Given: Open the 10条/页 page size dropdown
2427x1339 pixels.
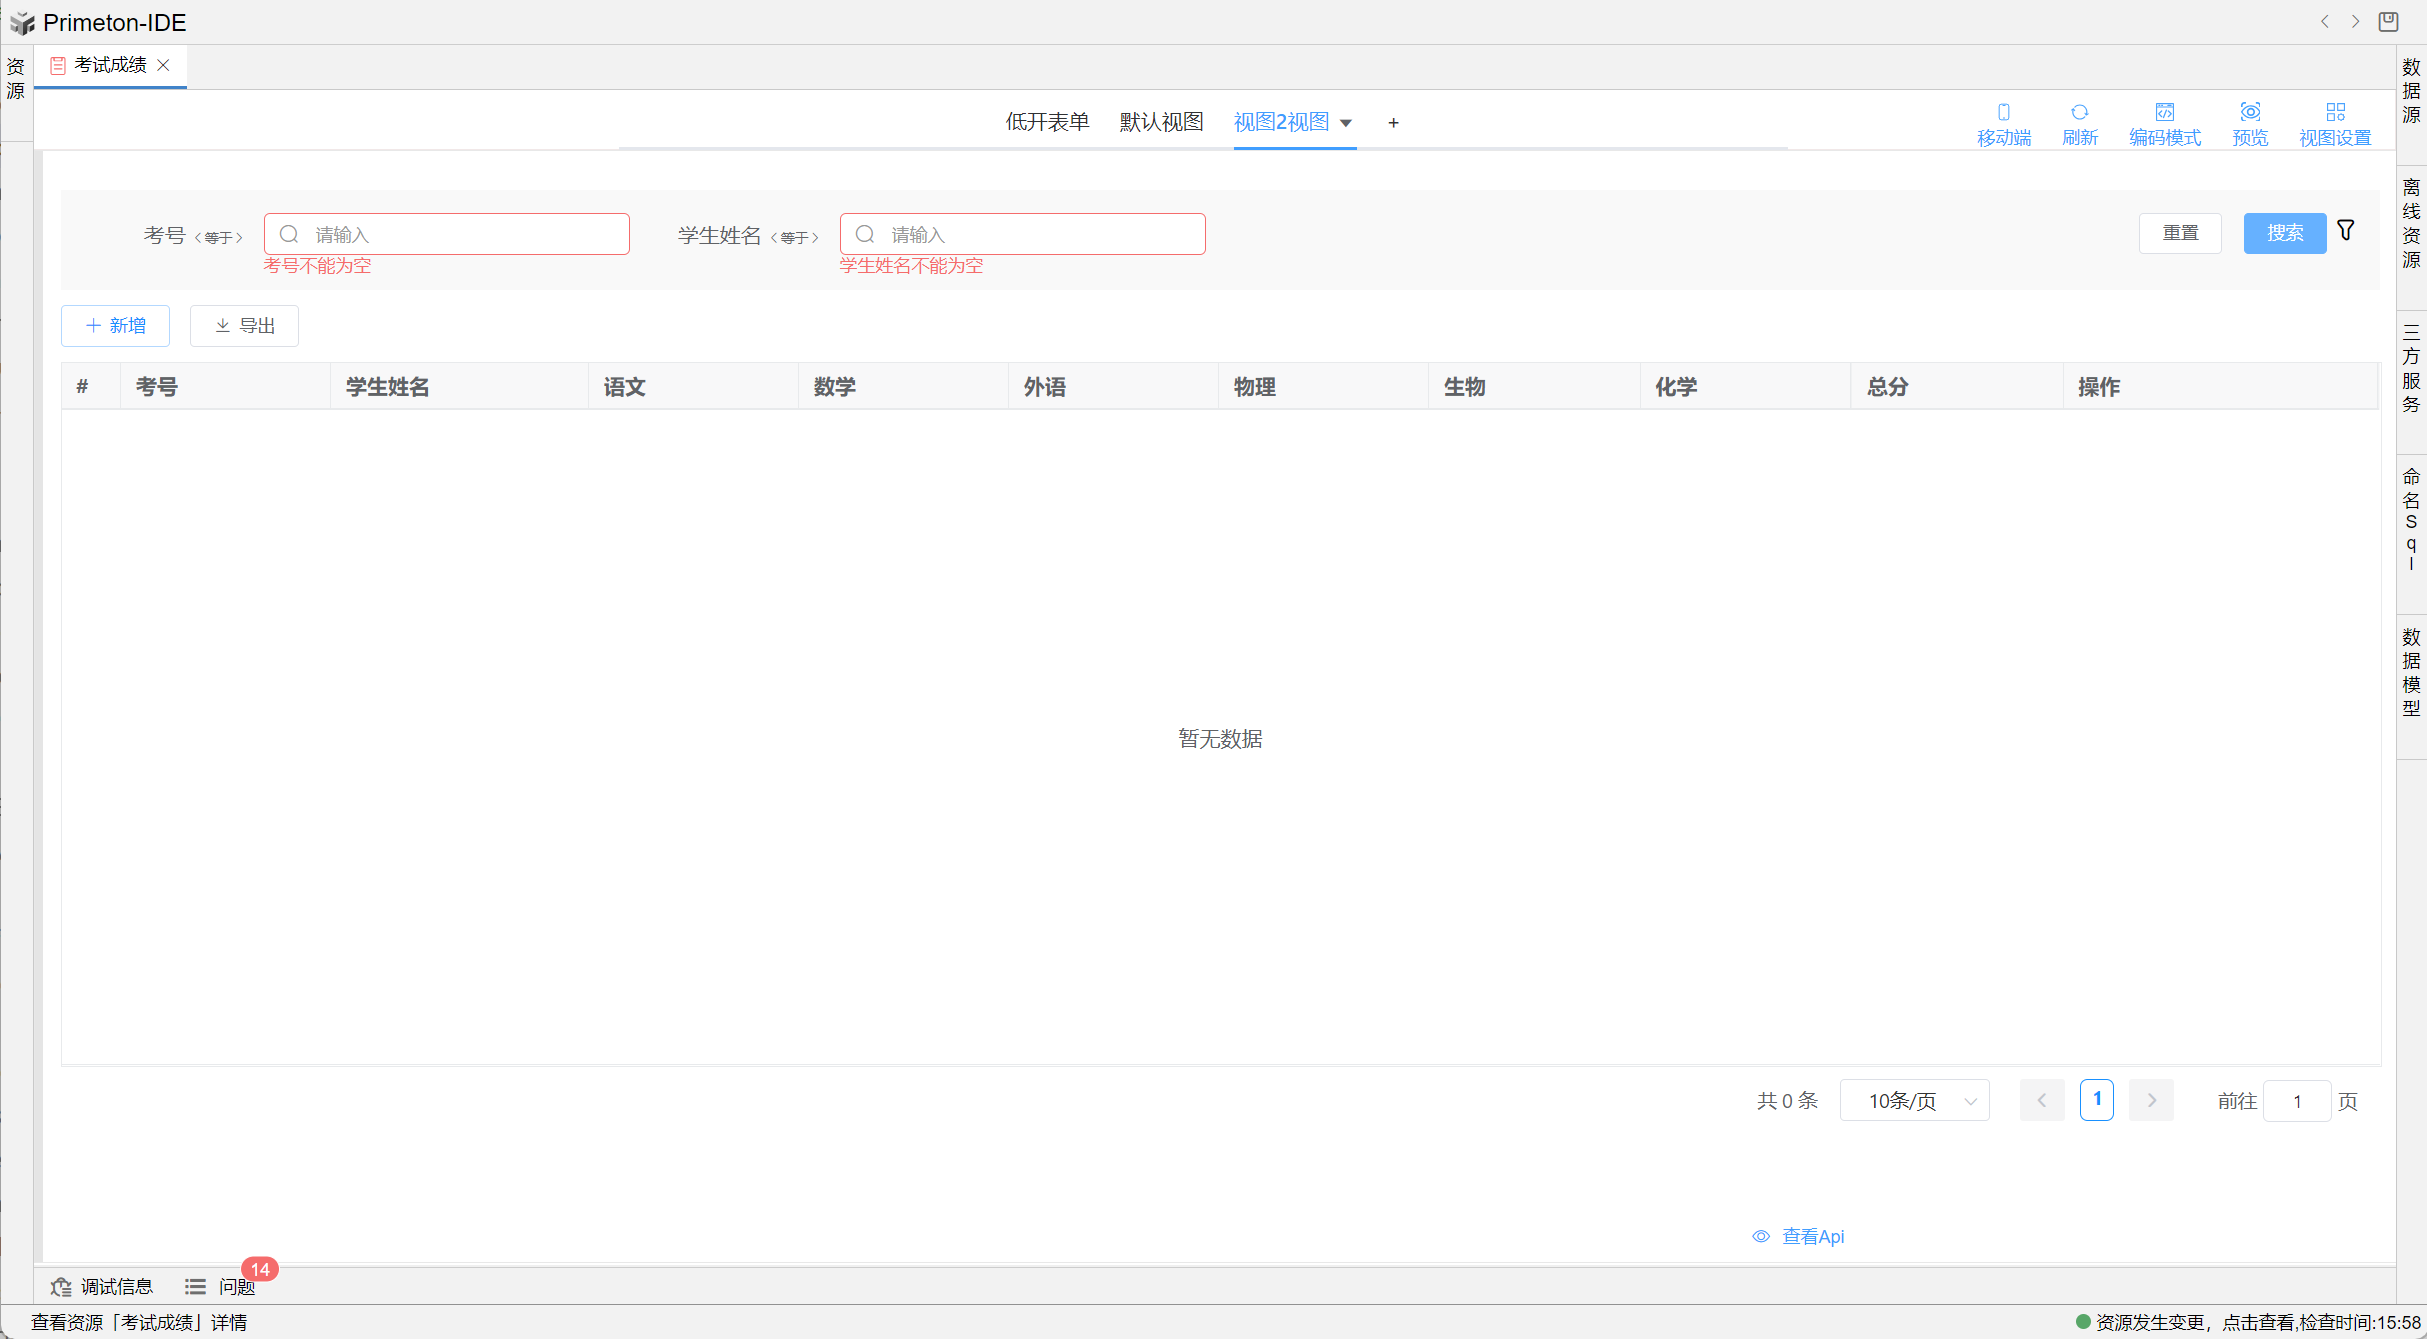Looking at the screenshot, I should point(1914,1101).
